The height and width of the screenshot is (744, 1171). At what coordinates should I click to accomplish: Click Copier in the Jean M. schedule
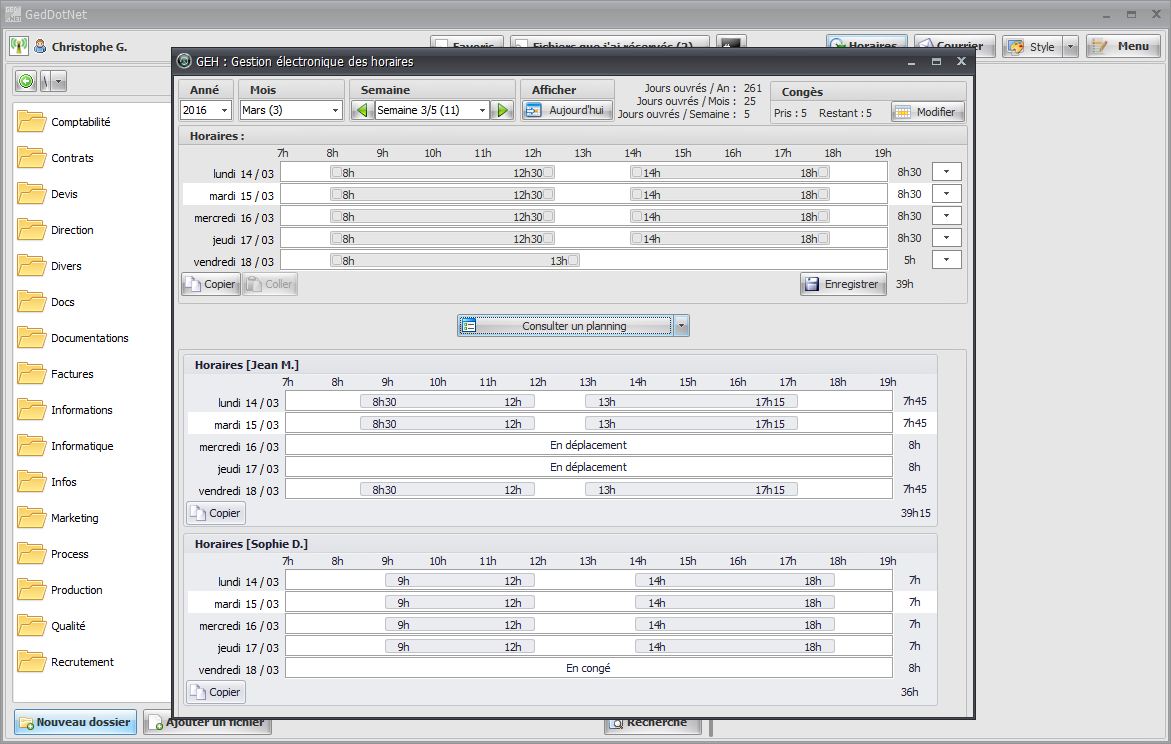pyautogui.click(x=216, y=513)
